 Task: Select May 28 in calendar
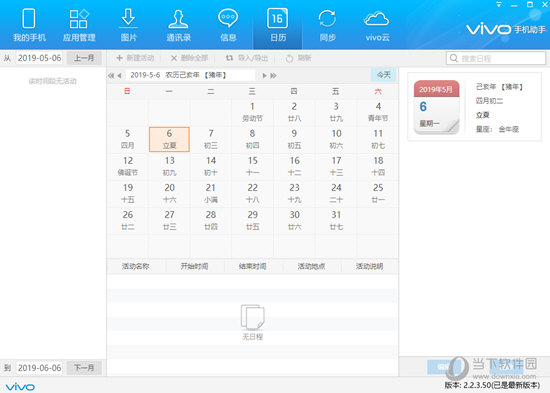pyautogui.click(x=211, y=220)
